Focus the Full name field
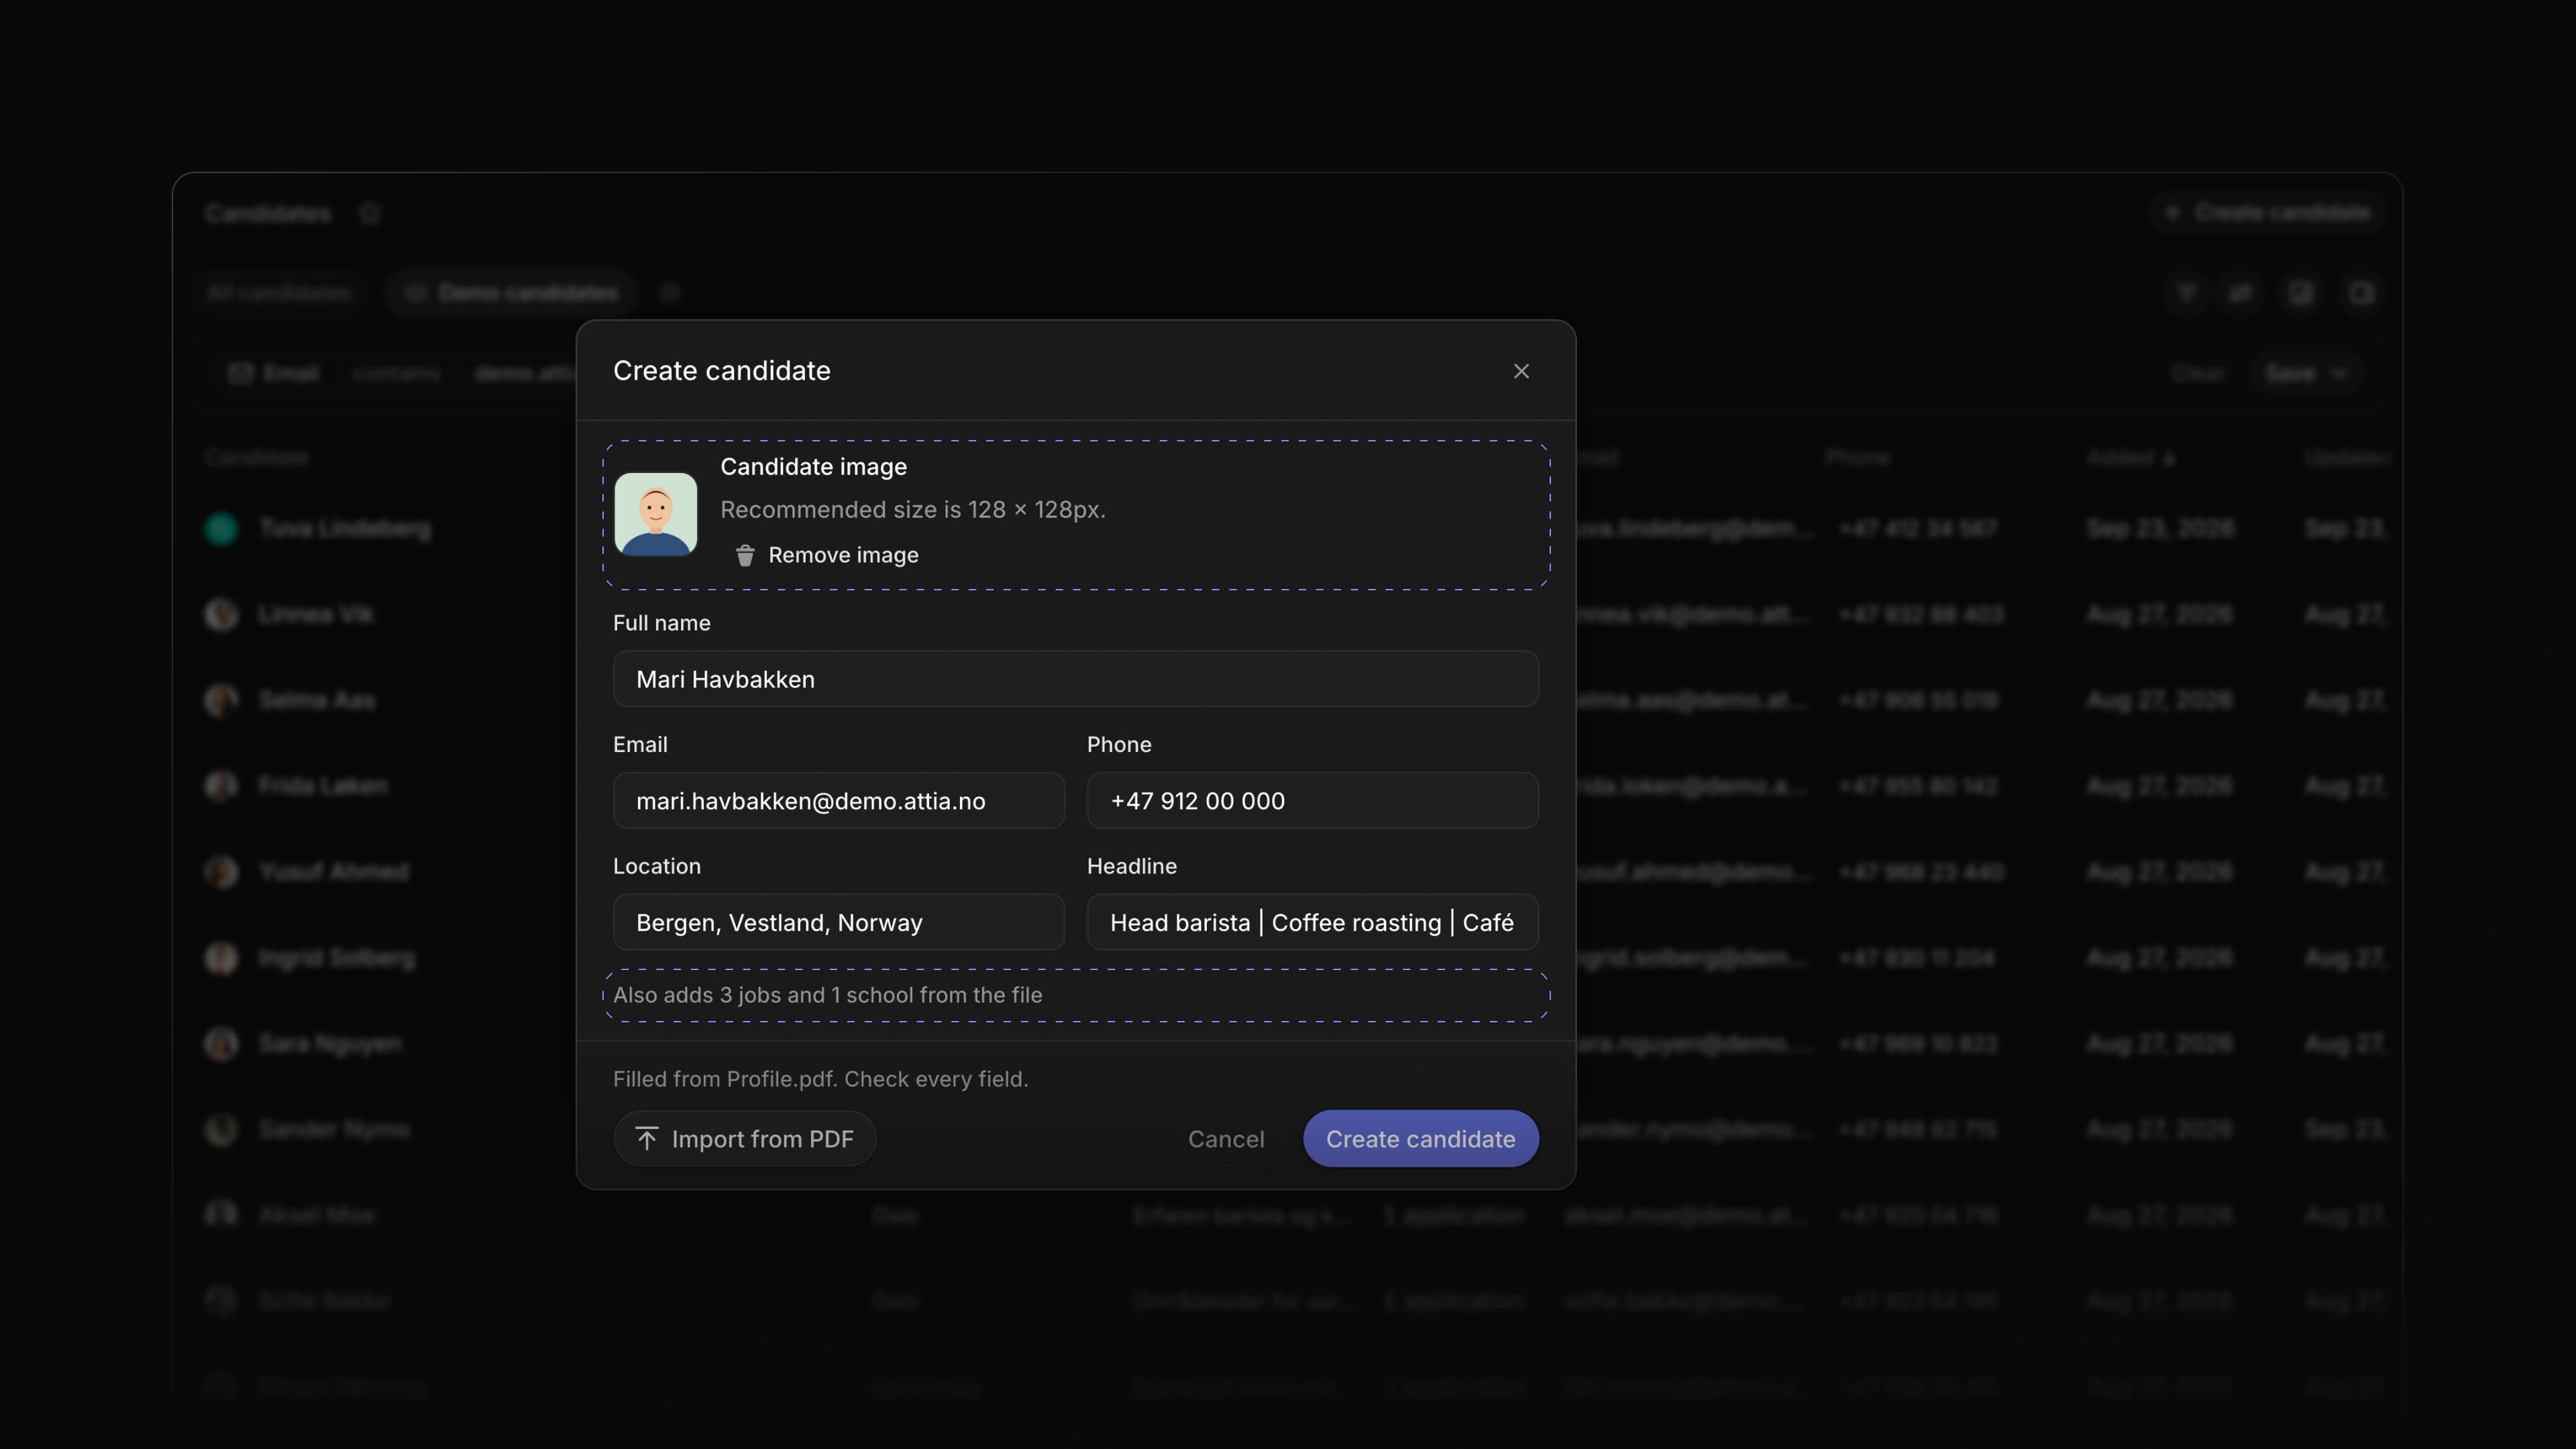2576x1449 pixels. click(x=1075, y=679)
